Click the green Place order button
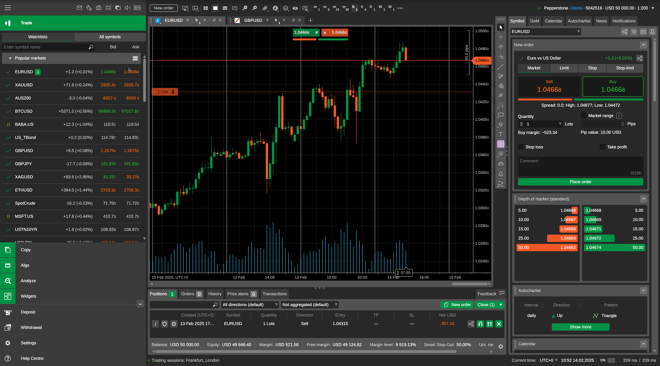 pyautogui.click(x=580, y=182)
